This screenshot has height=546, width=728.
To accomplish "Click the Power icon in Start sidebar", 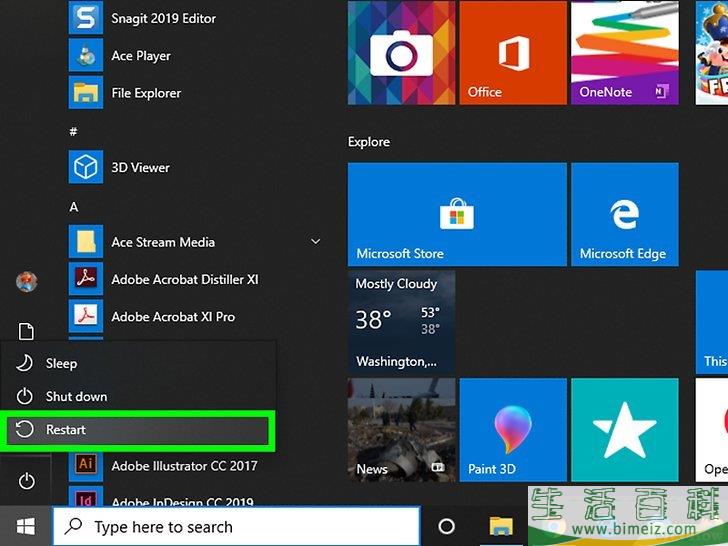I will pos(27,482).
